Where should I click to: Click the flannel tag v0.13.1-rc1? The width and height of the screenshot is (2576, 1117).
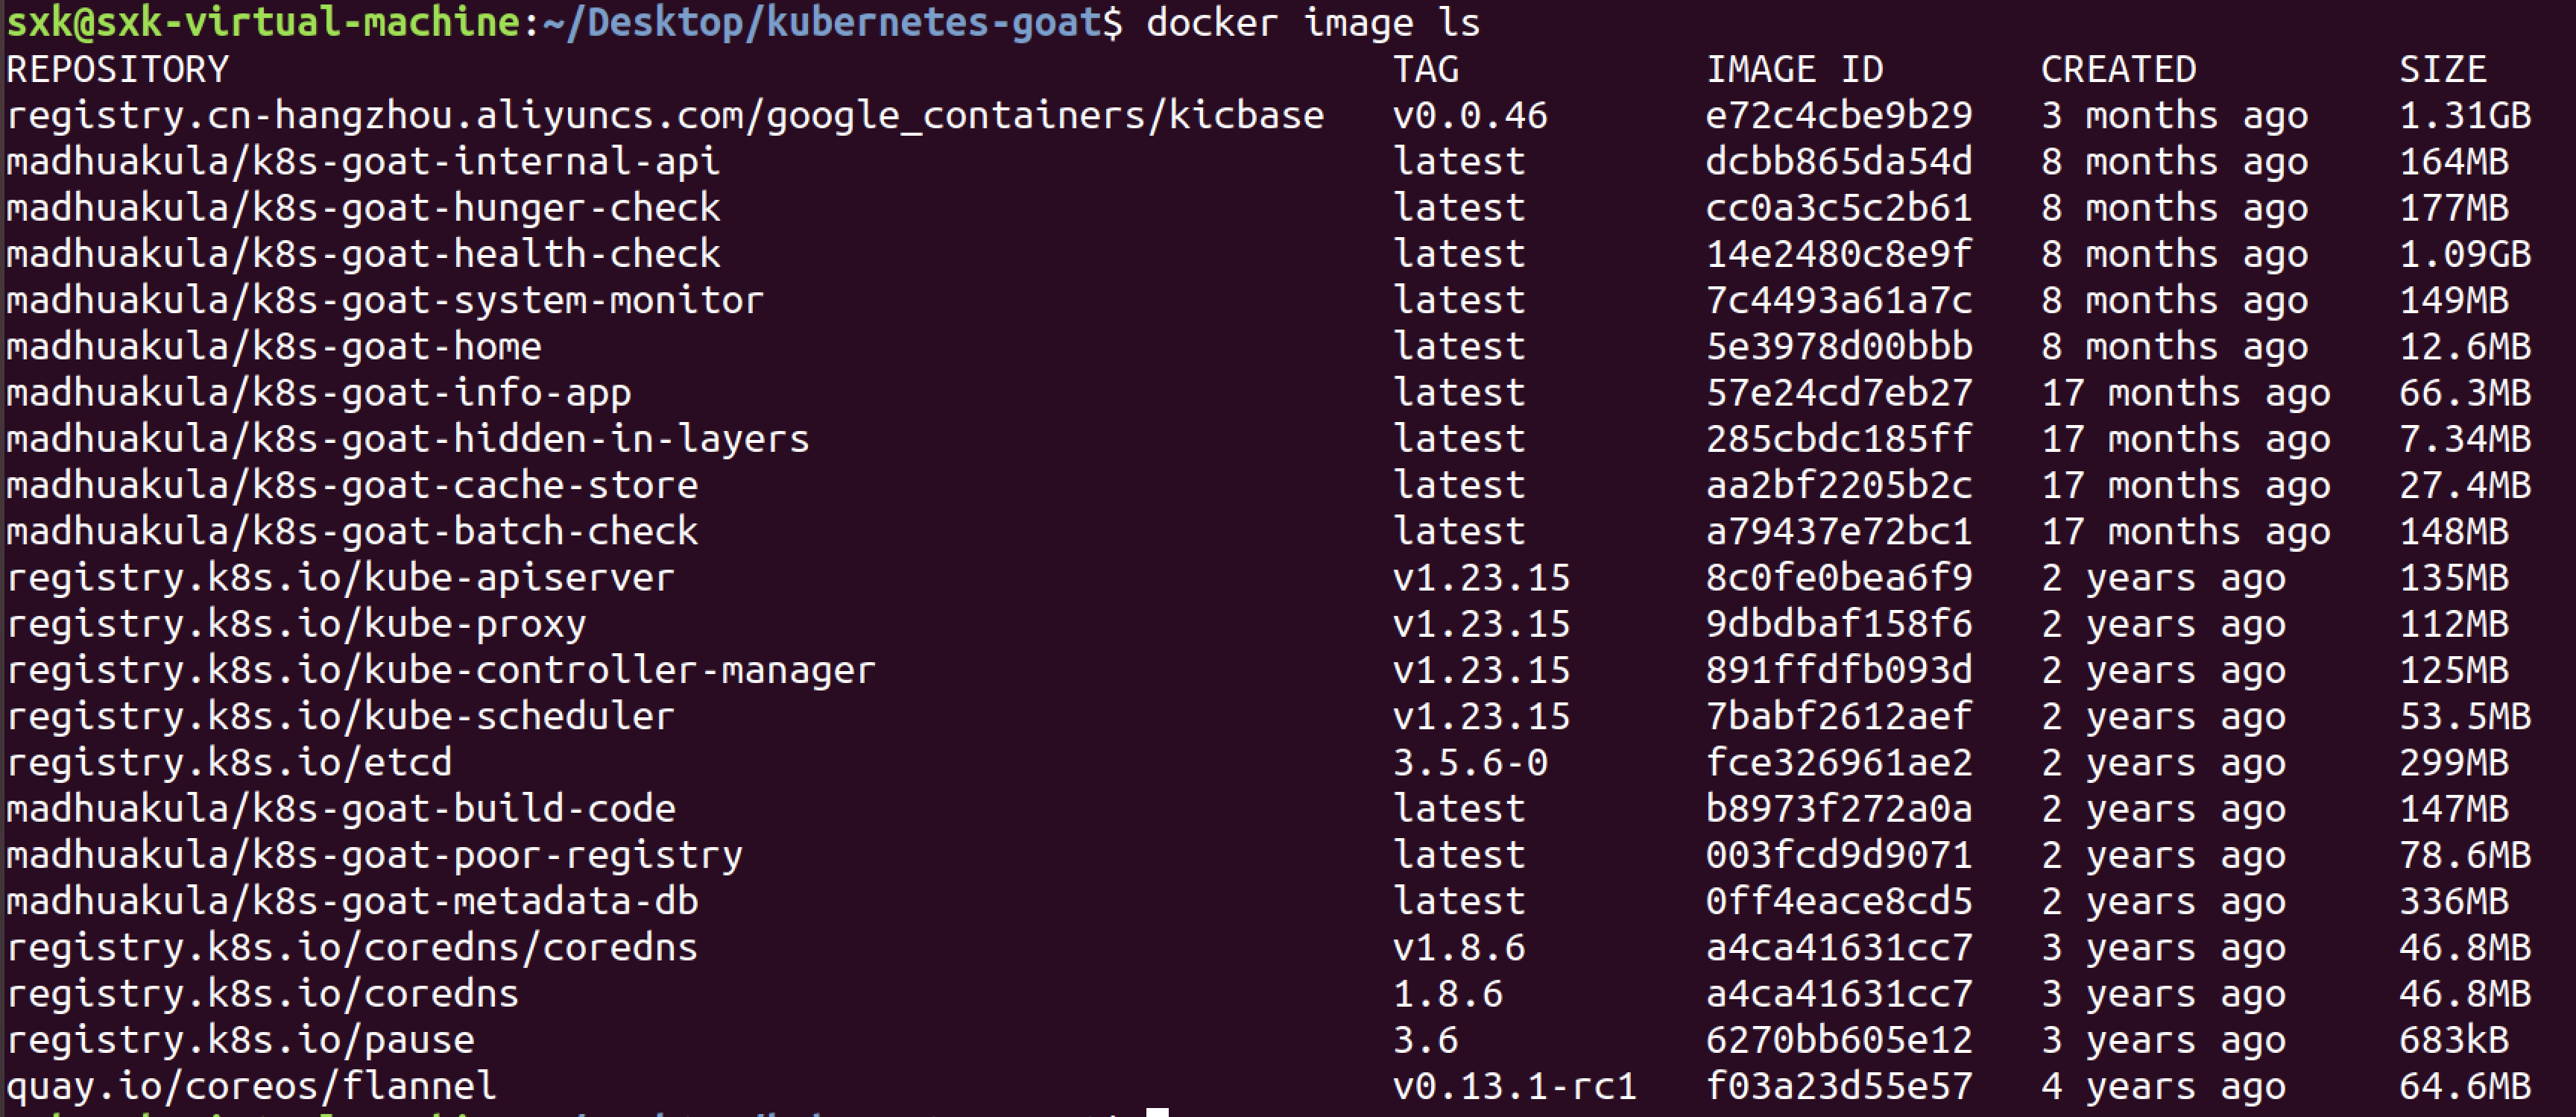pos(1514,1086)
